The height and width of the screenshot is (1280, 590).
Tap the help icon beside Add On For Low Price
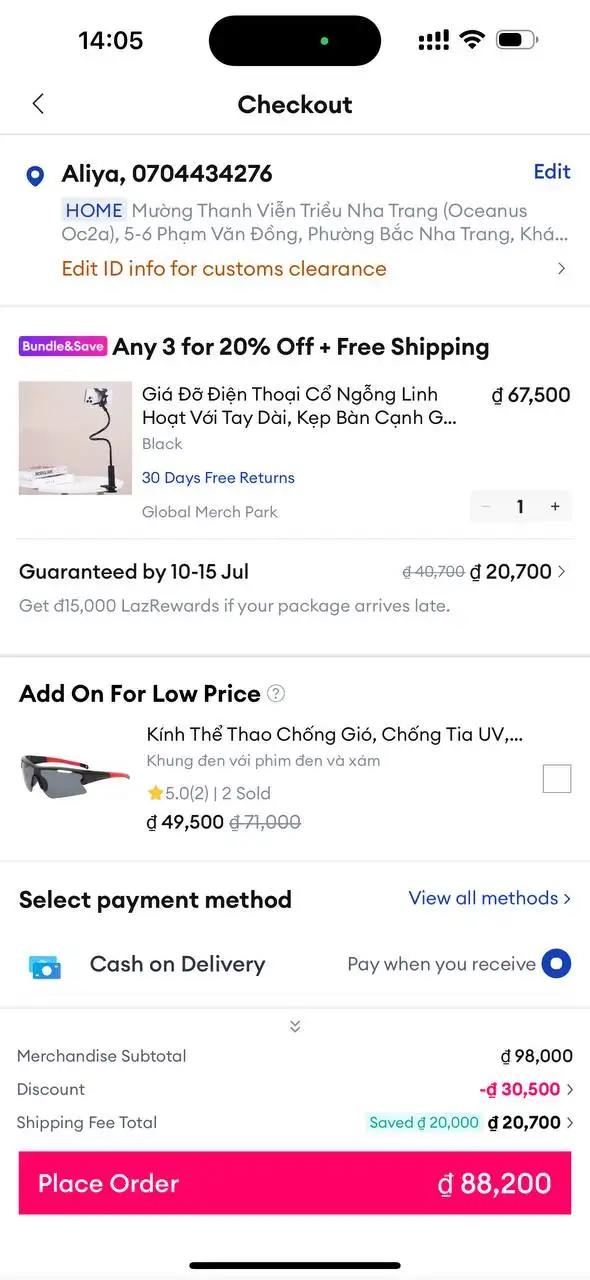[277, 694]
